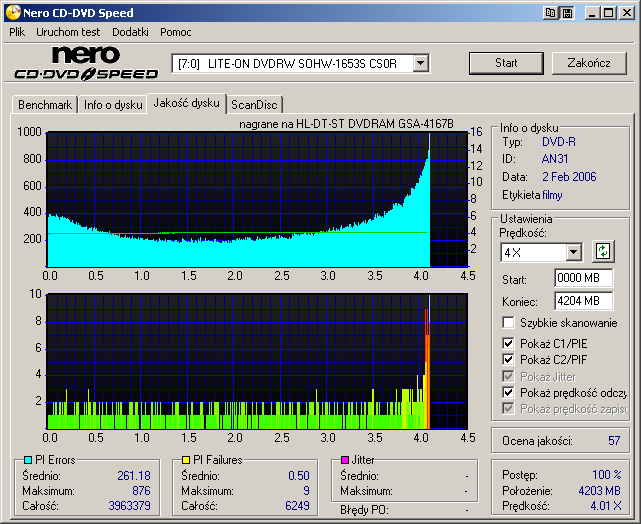
Task: Click the nagrane na HL-DT-ST chart title
Action: pyautogui.click(x=346, y=124)
